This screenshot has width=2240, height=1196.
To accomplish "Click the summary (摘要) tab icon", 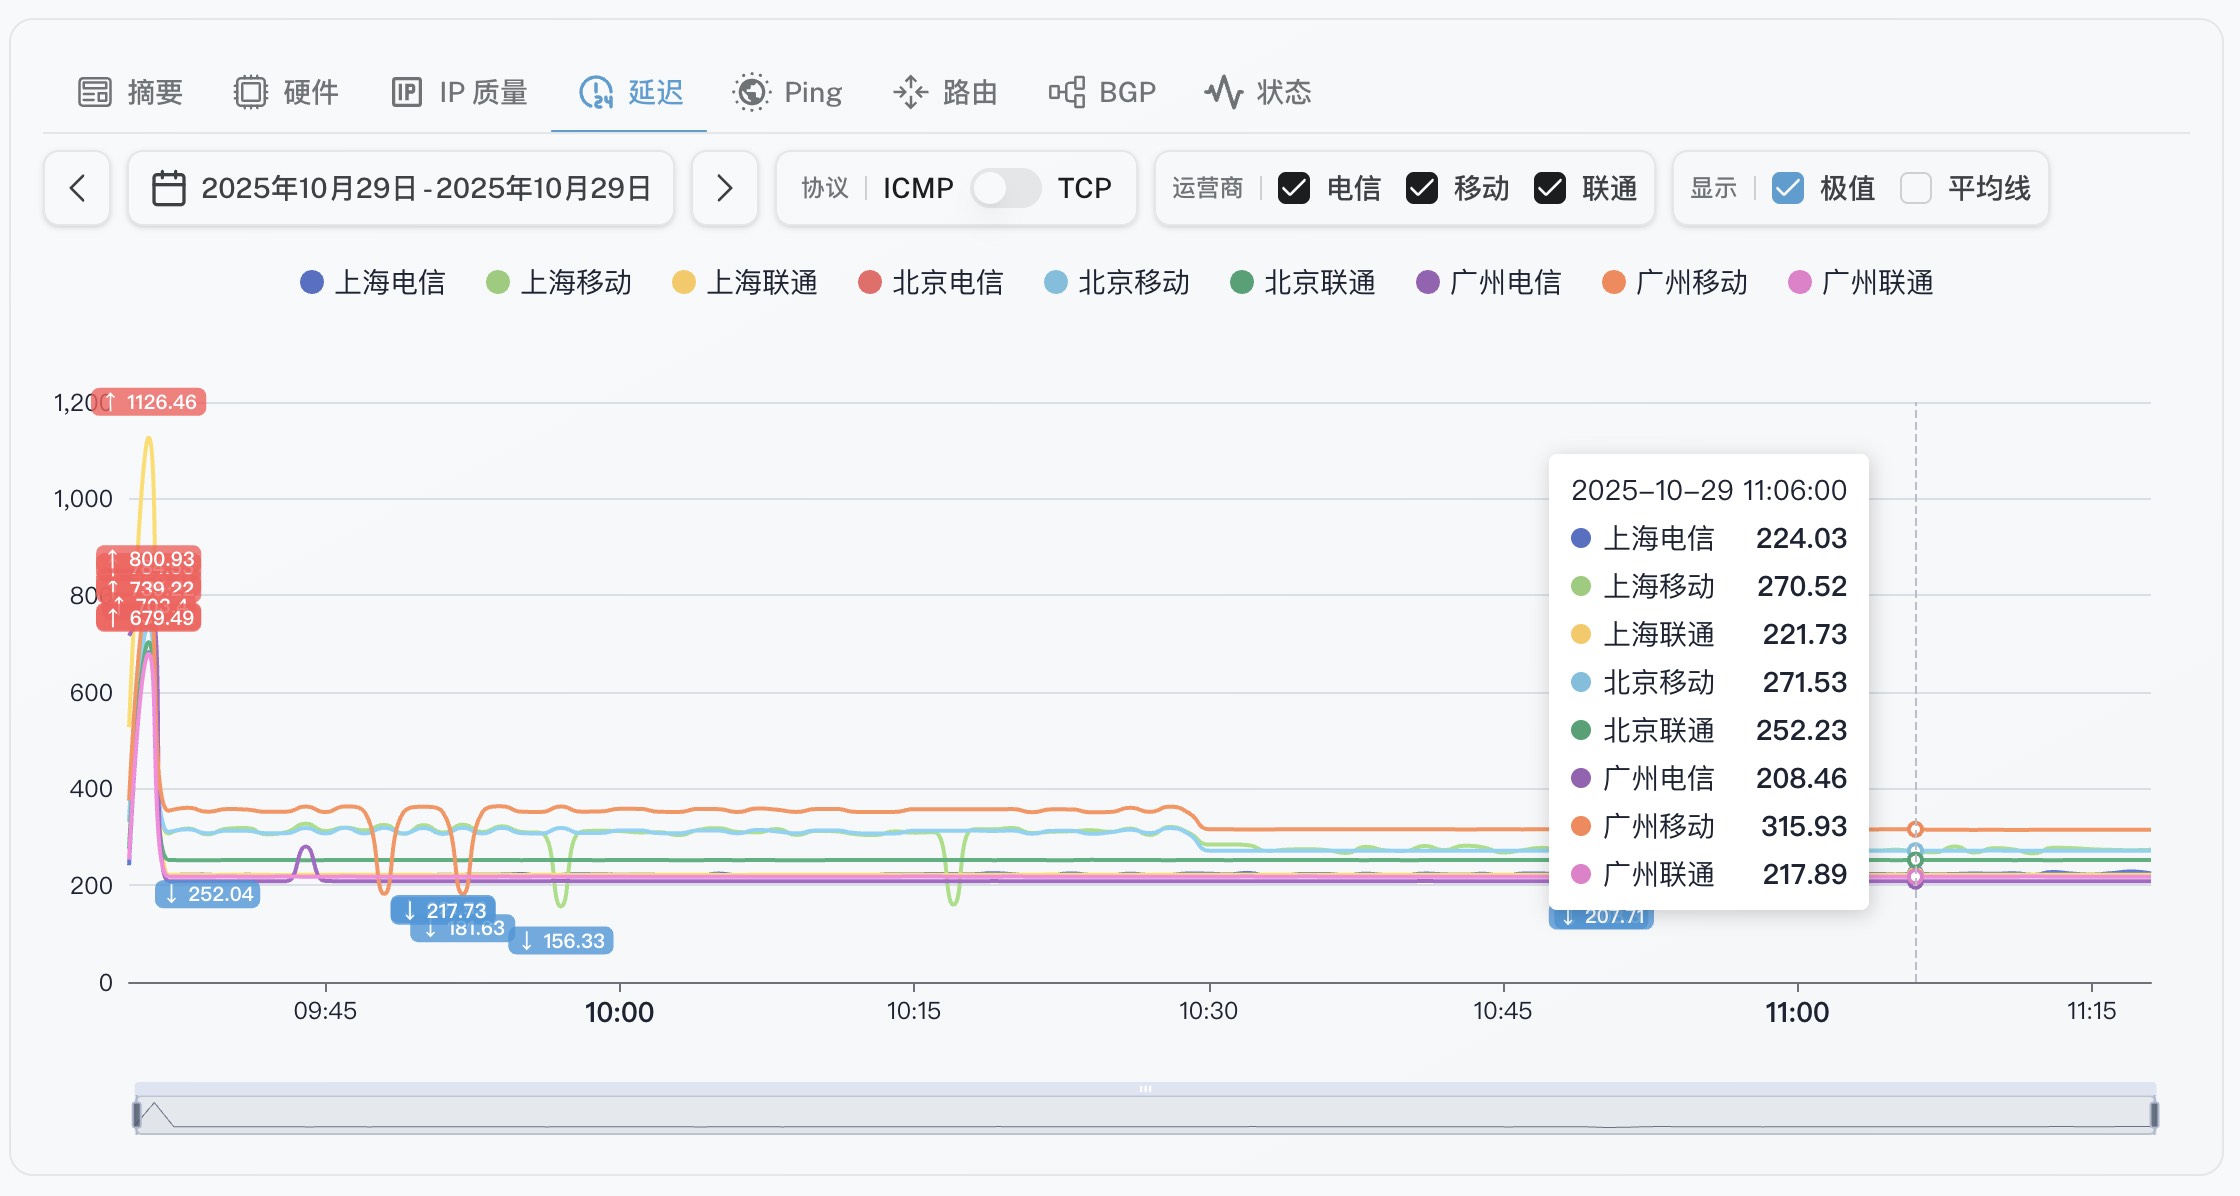I will tap(95, 92).
